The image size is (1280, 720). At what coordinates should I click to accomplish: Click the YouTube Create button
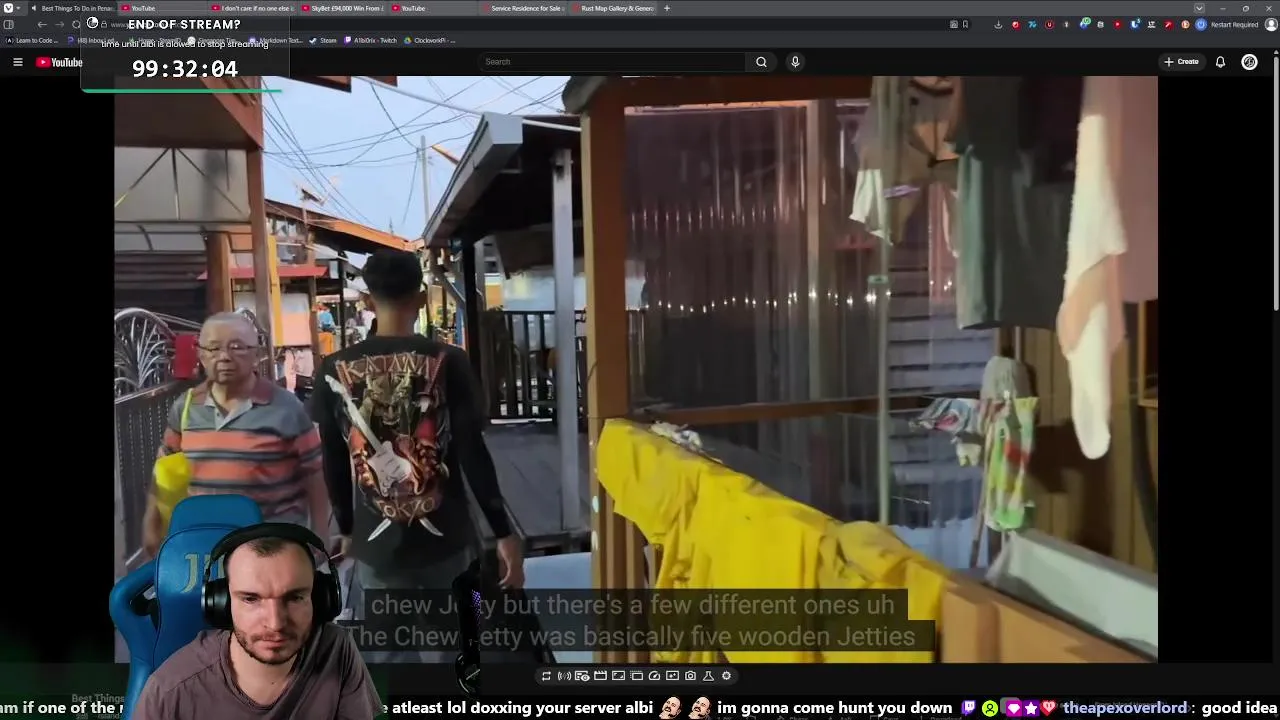coord(1181,62)
